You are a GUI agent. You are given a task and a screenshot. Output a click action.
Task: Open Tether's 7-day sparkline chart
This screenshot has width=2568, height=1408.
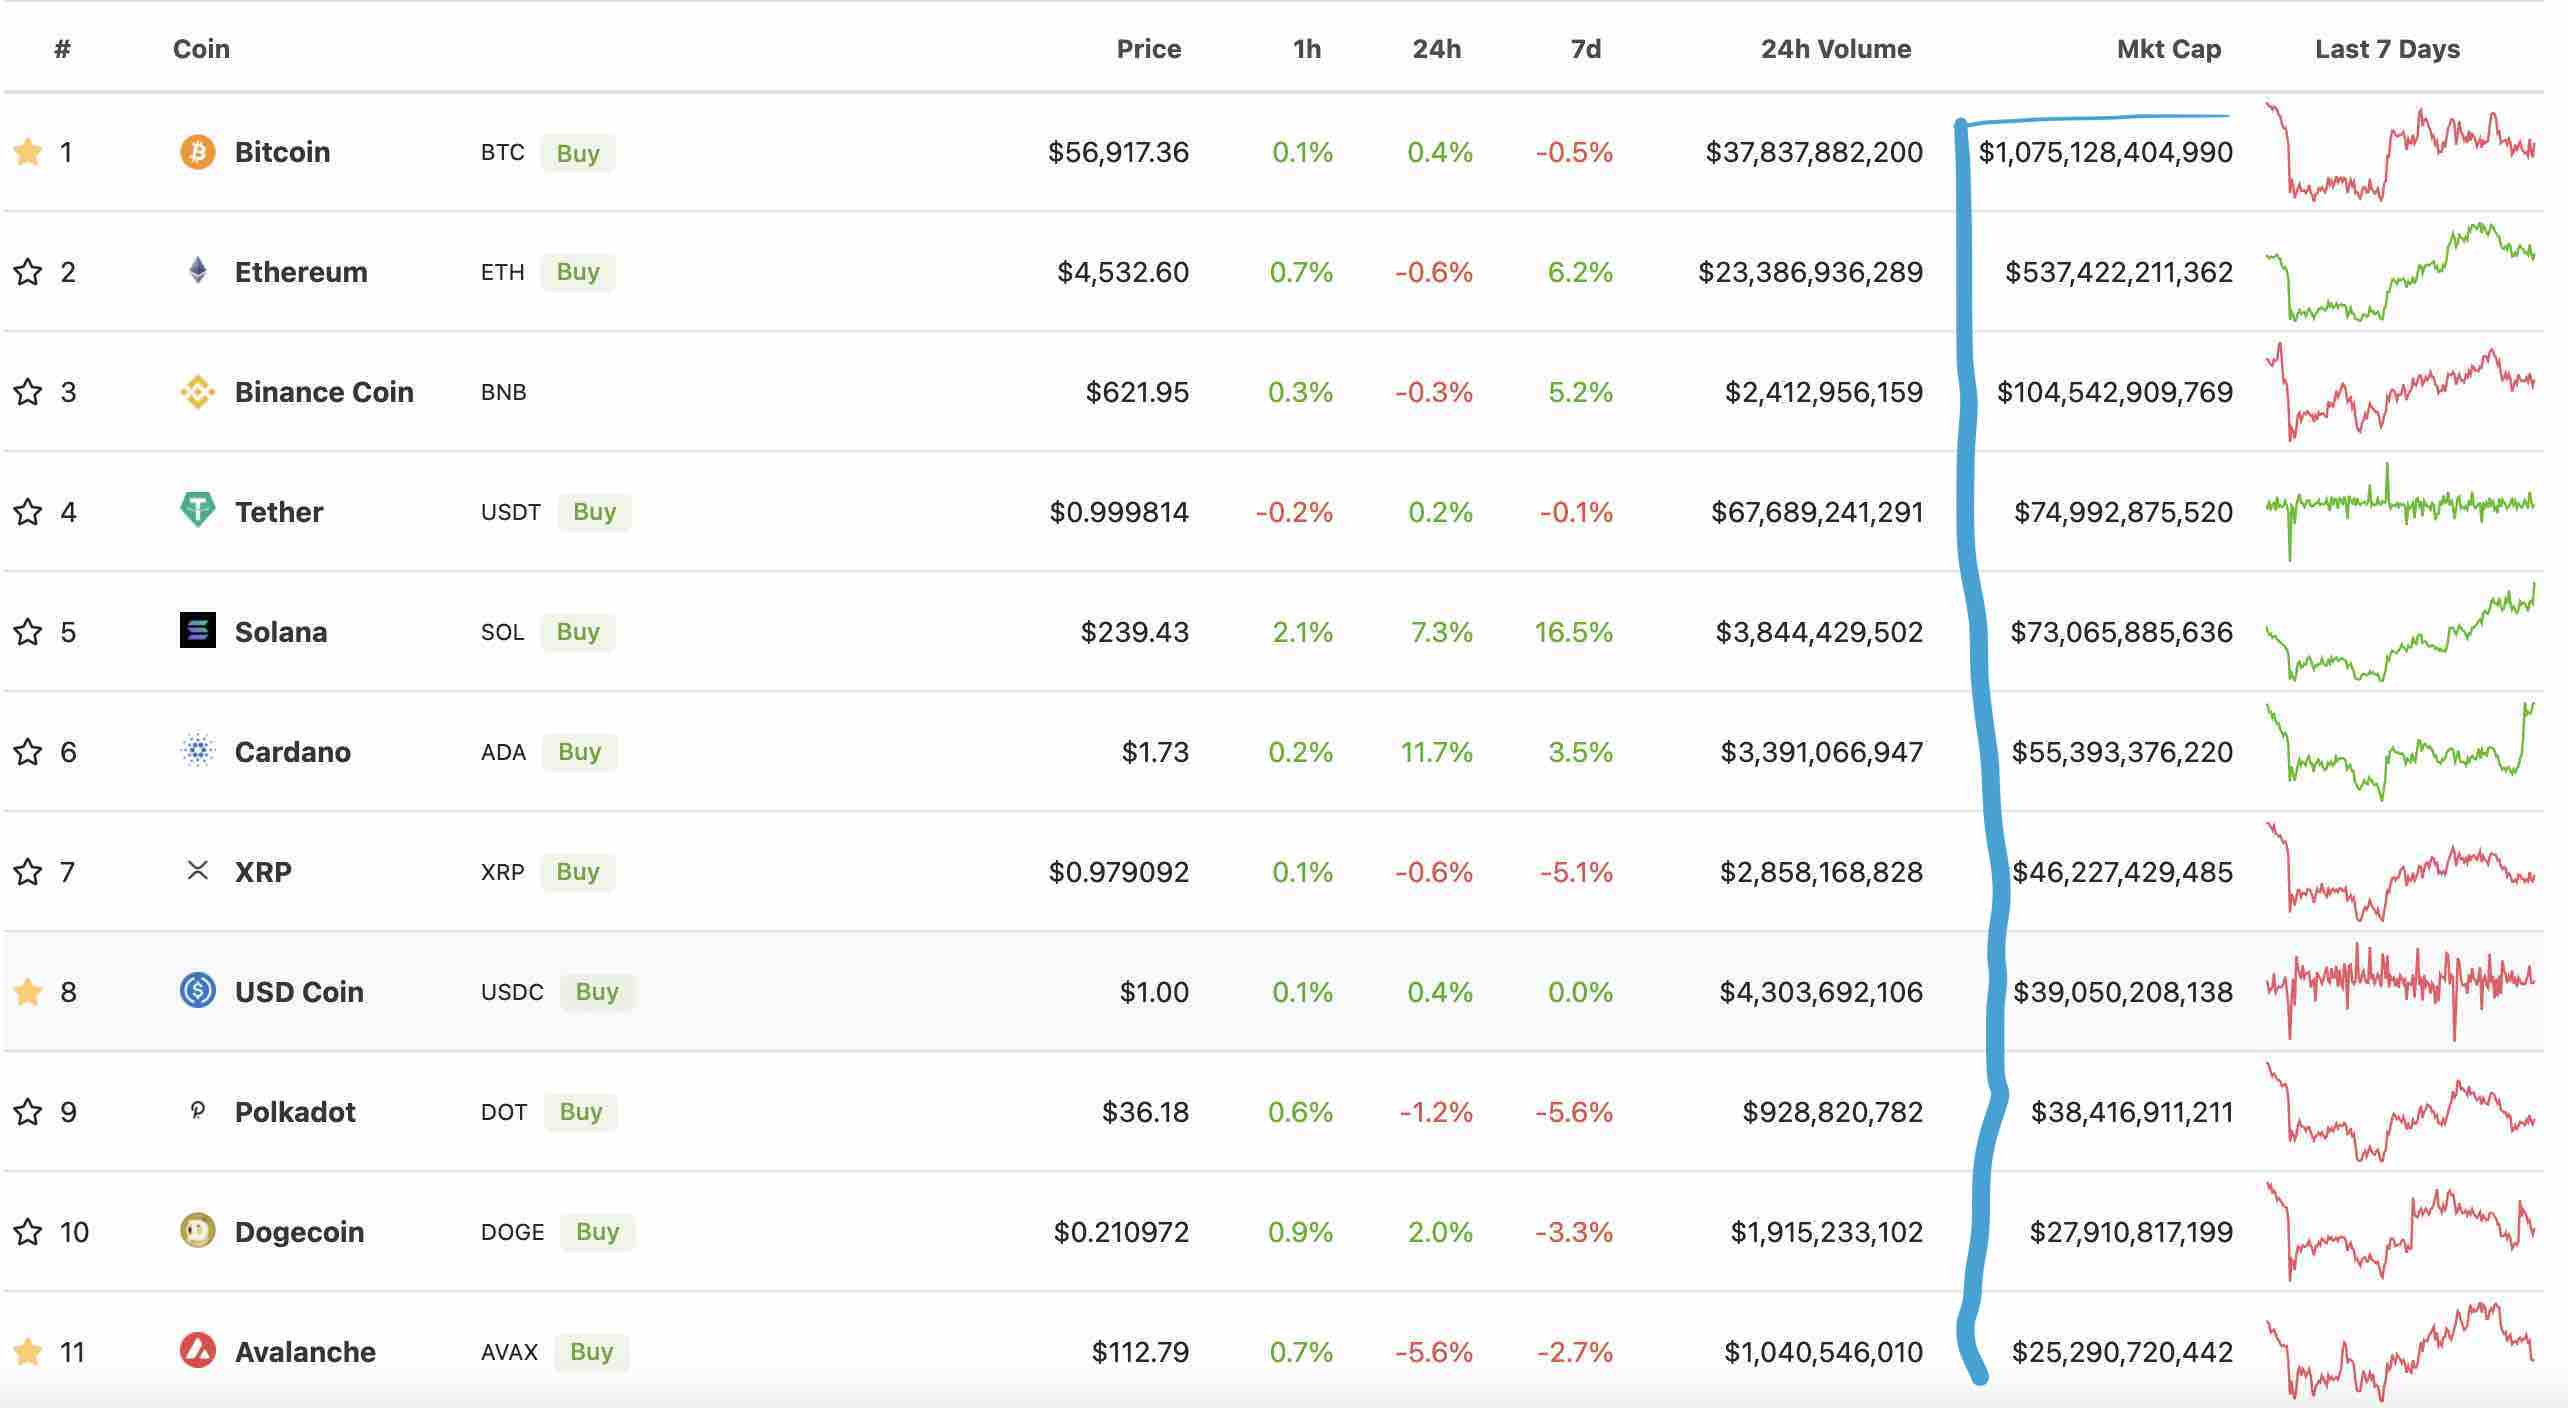(x=2400, y=512)
